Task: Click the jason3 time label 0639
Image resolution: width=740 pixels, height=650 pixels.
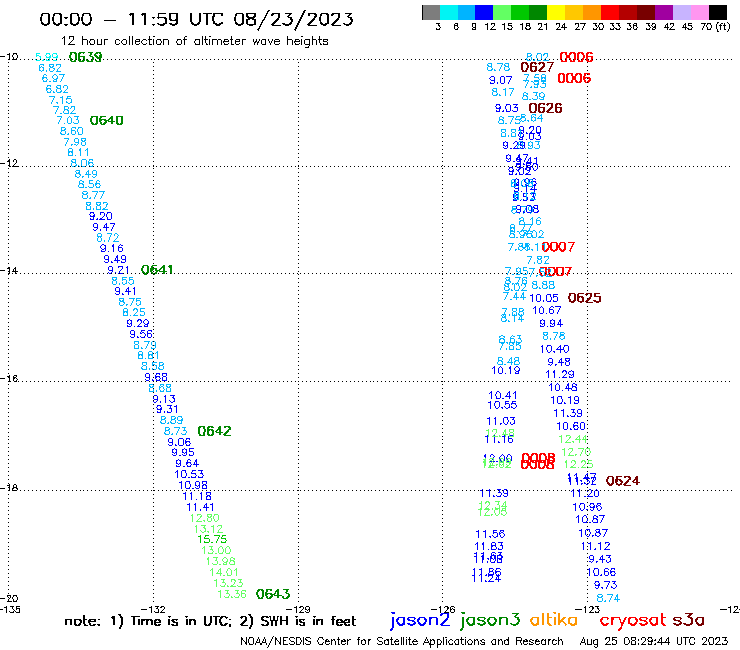Action: point(85,57)
